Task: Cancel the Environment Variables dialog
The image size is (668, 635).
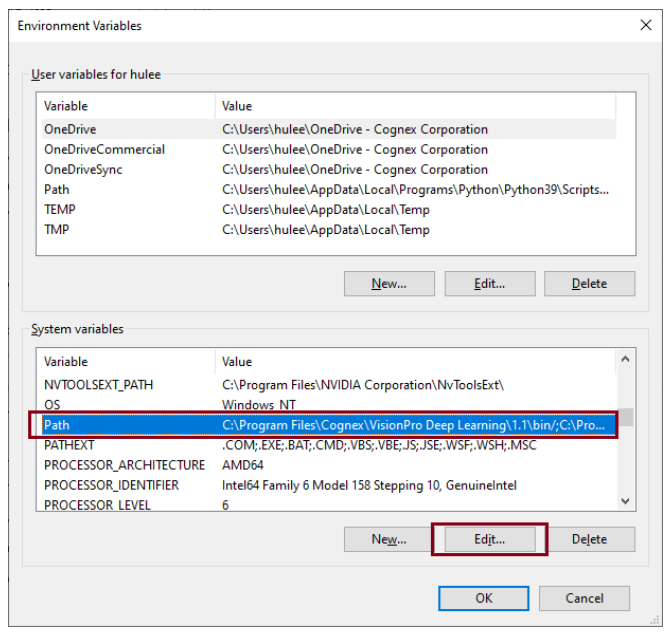Action: tap(584, 598)
